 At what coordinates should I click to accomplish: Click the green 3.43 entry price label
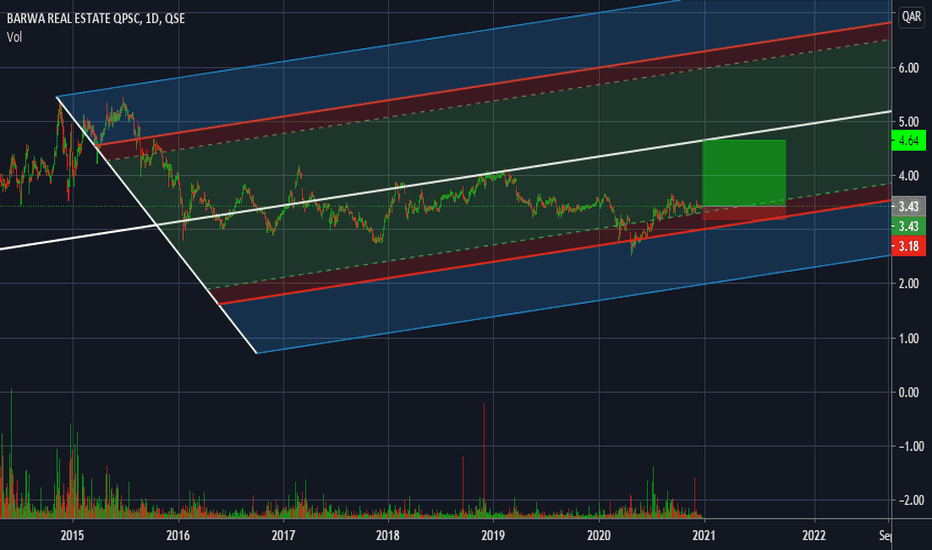[x=909, y=226]
